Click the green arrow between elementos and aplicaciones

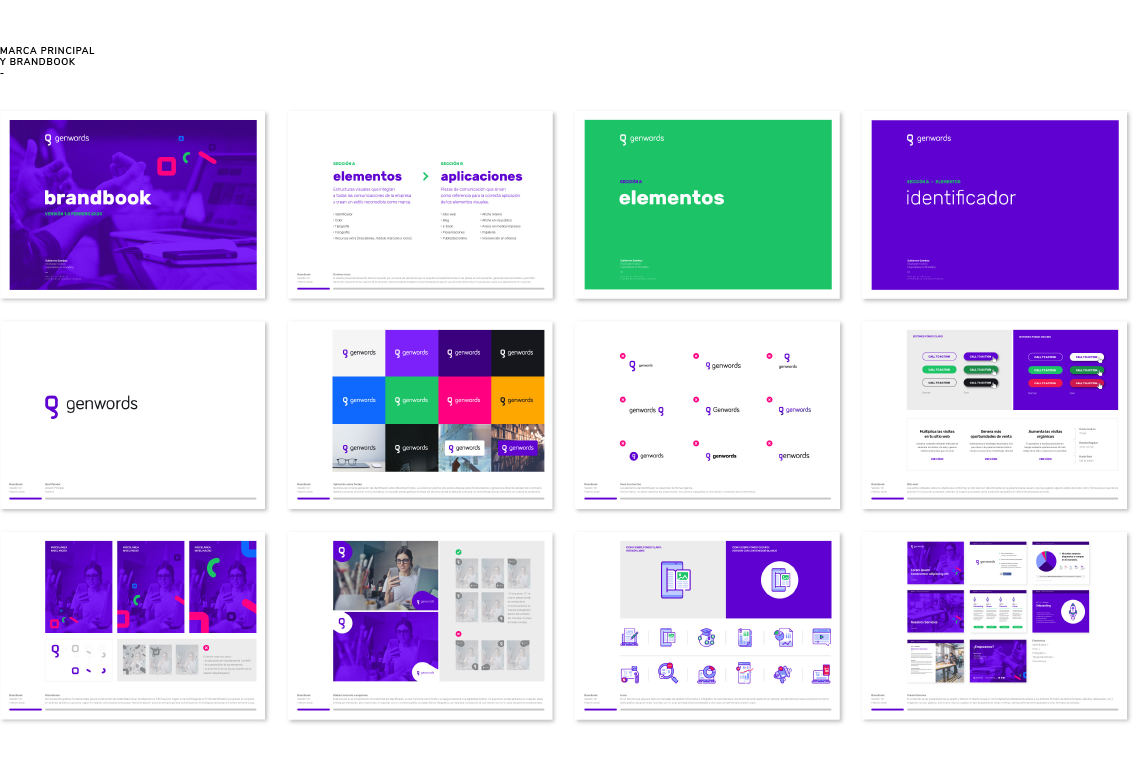tap(425, 176)
